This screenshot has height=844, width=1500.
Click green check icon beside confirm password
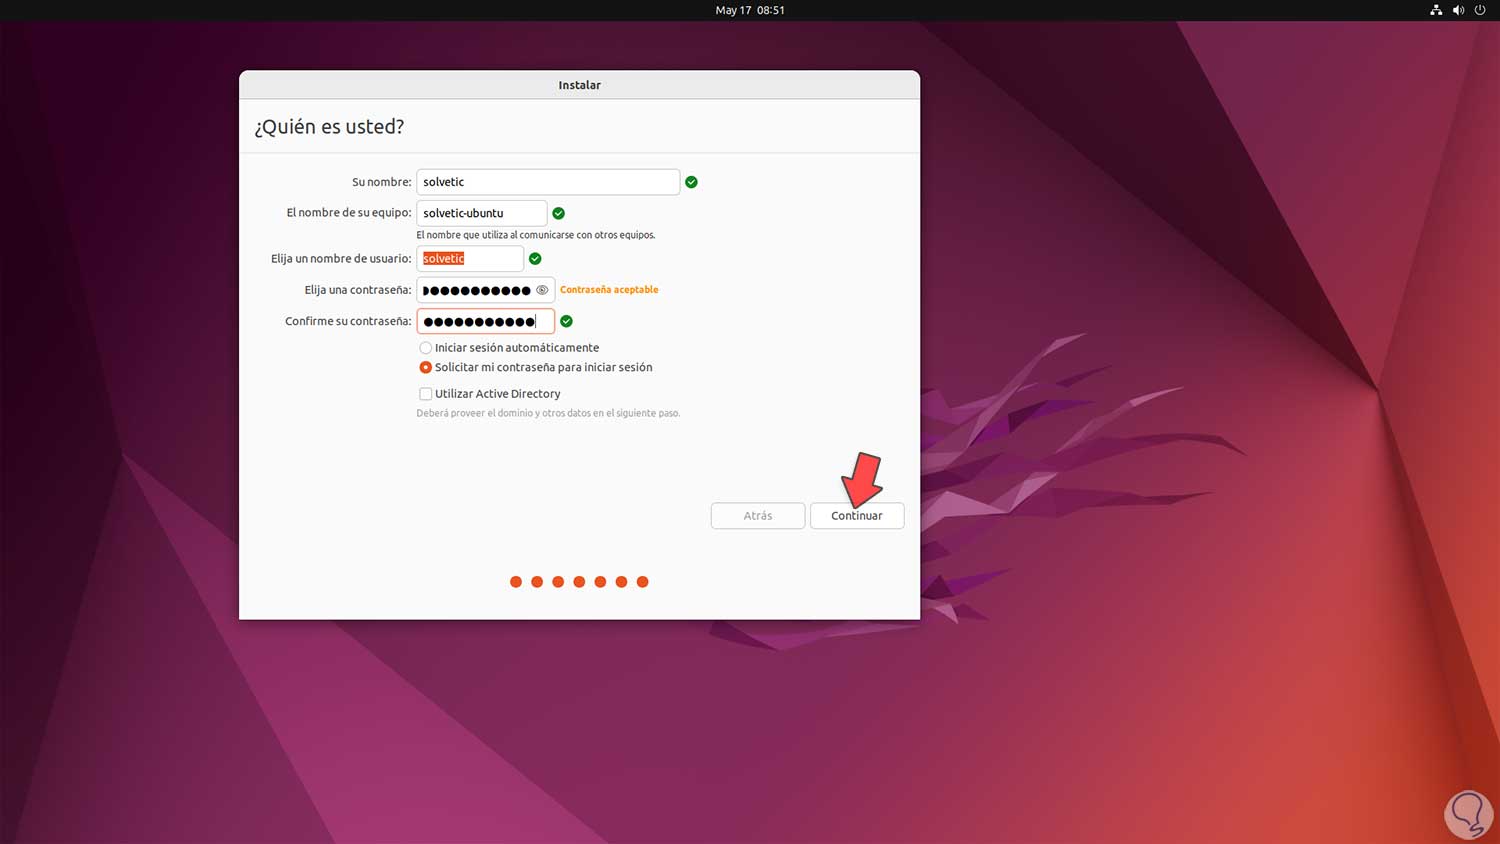point(567,321)
